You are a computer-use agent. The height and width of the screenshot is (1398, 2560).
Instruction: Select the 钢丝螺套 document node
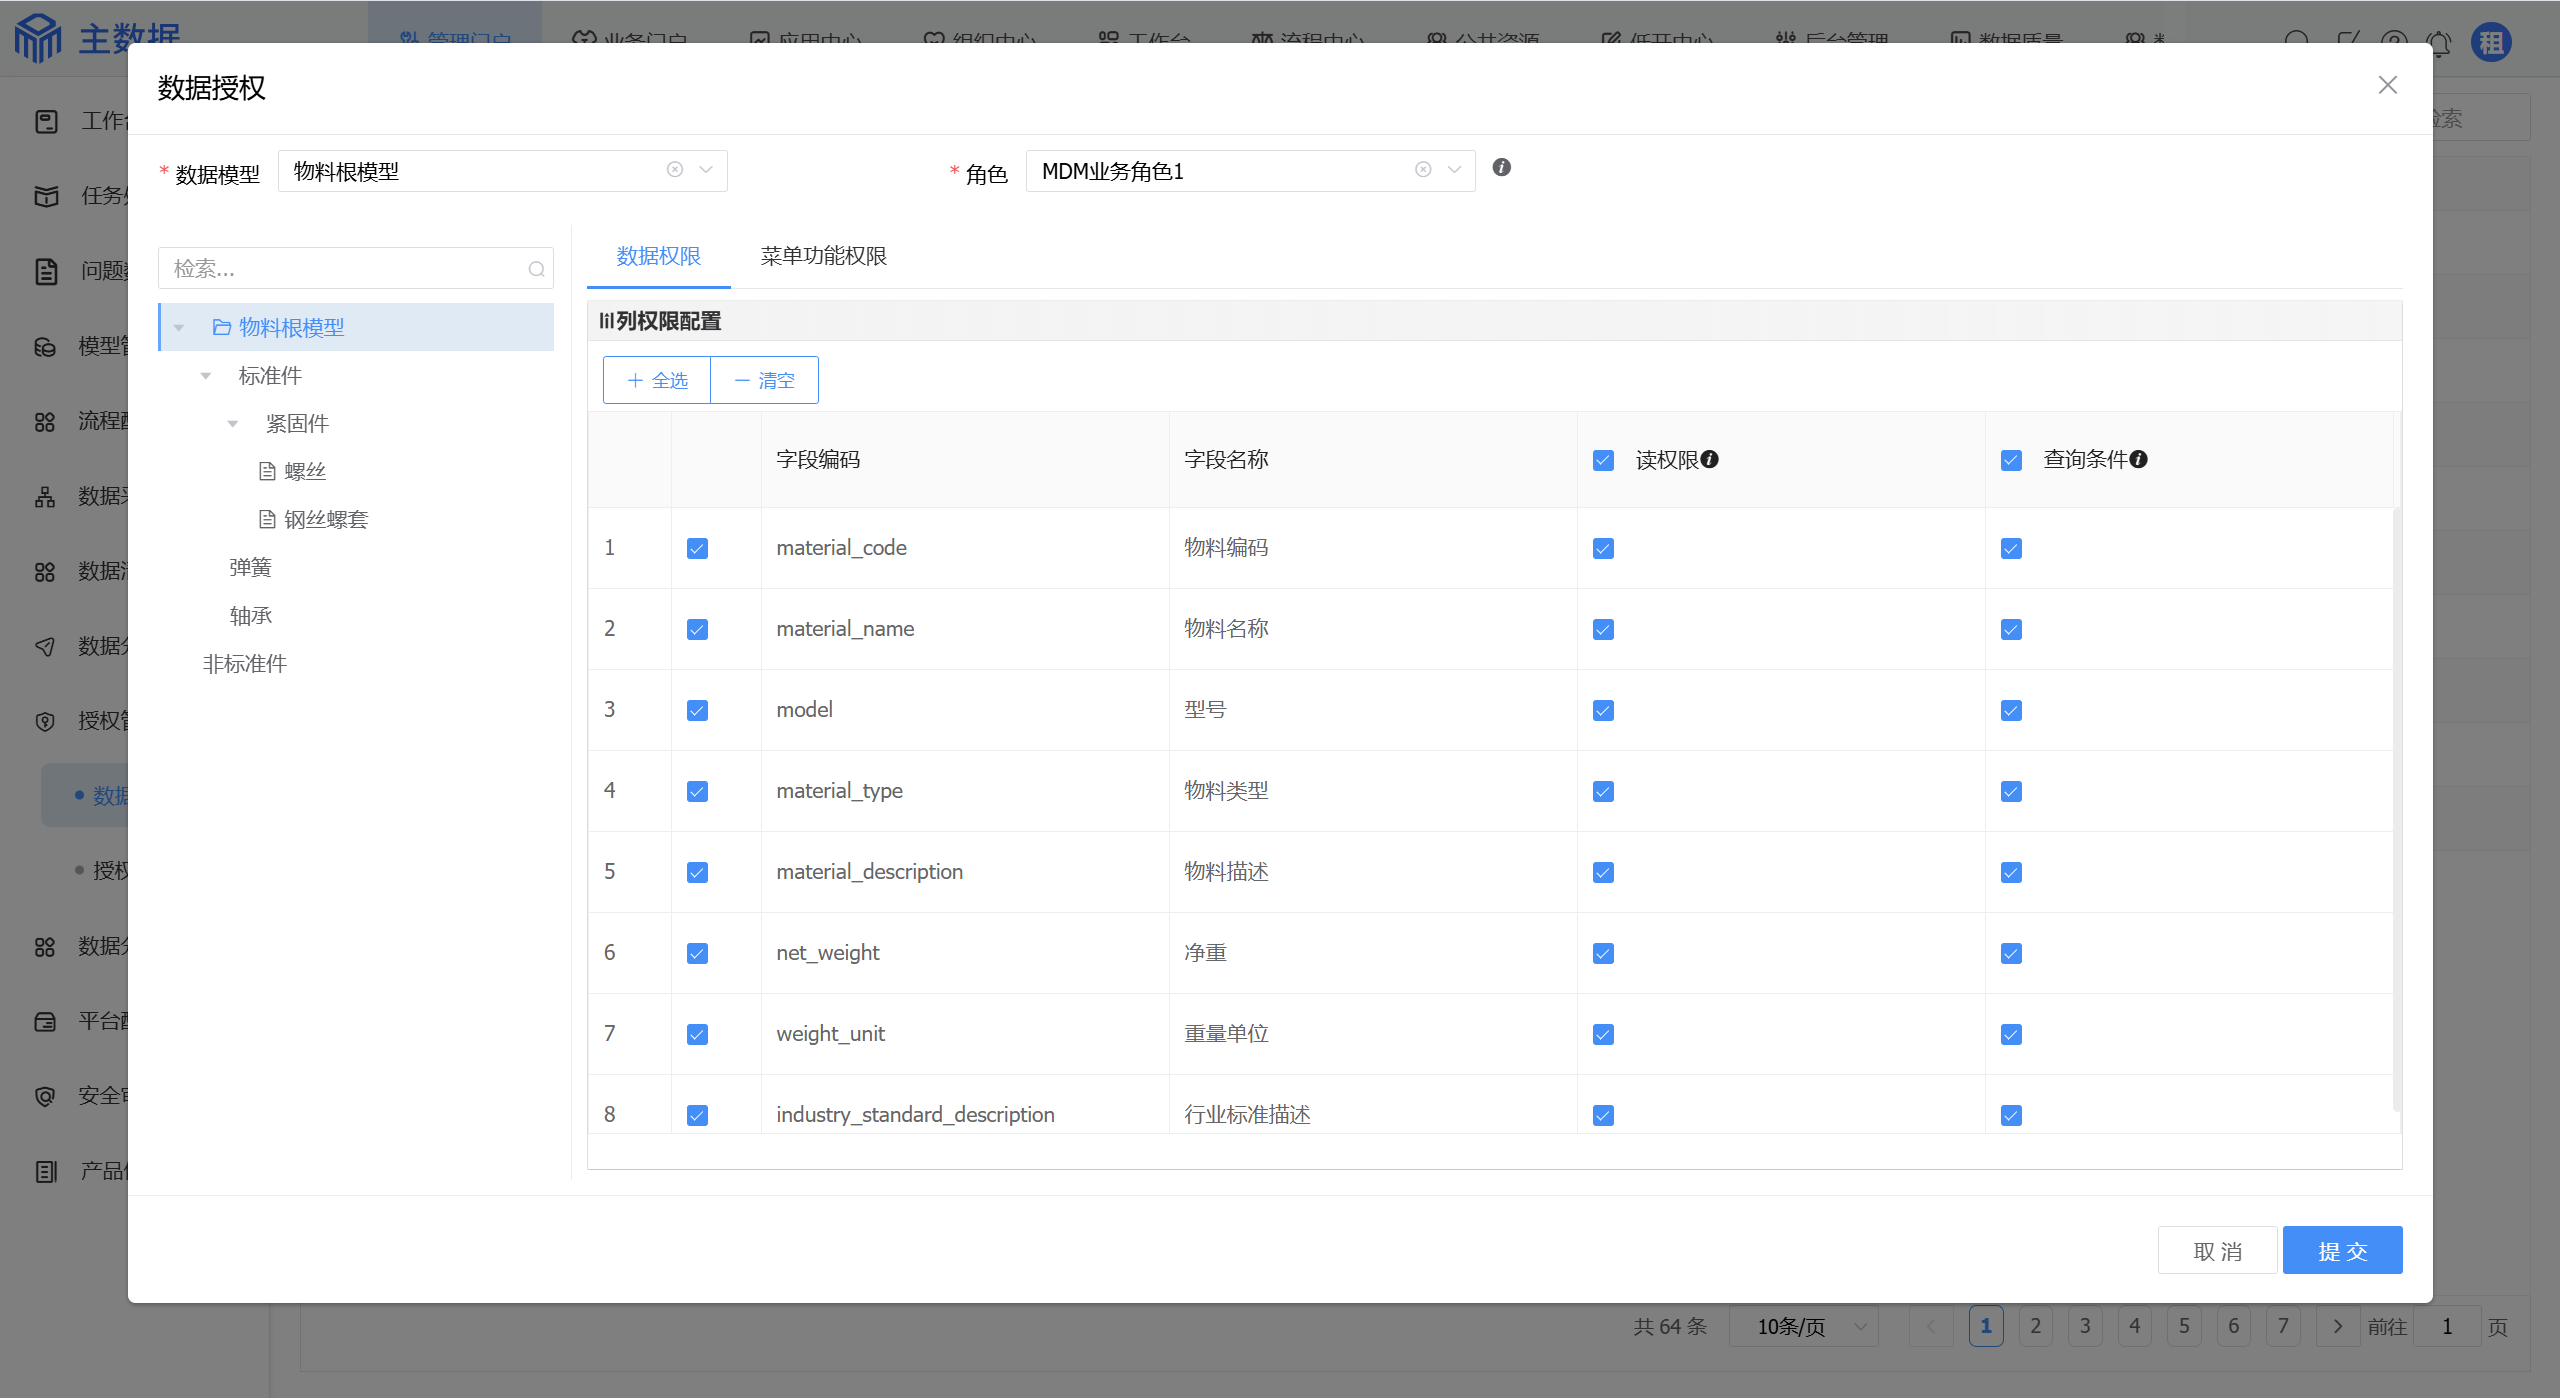[x=325, y=519]
